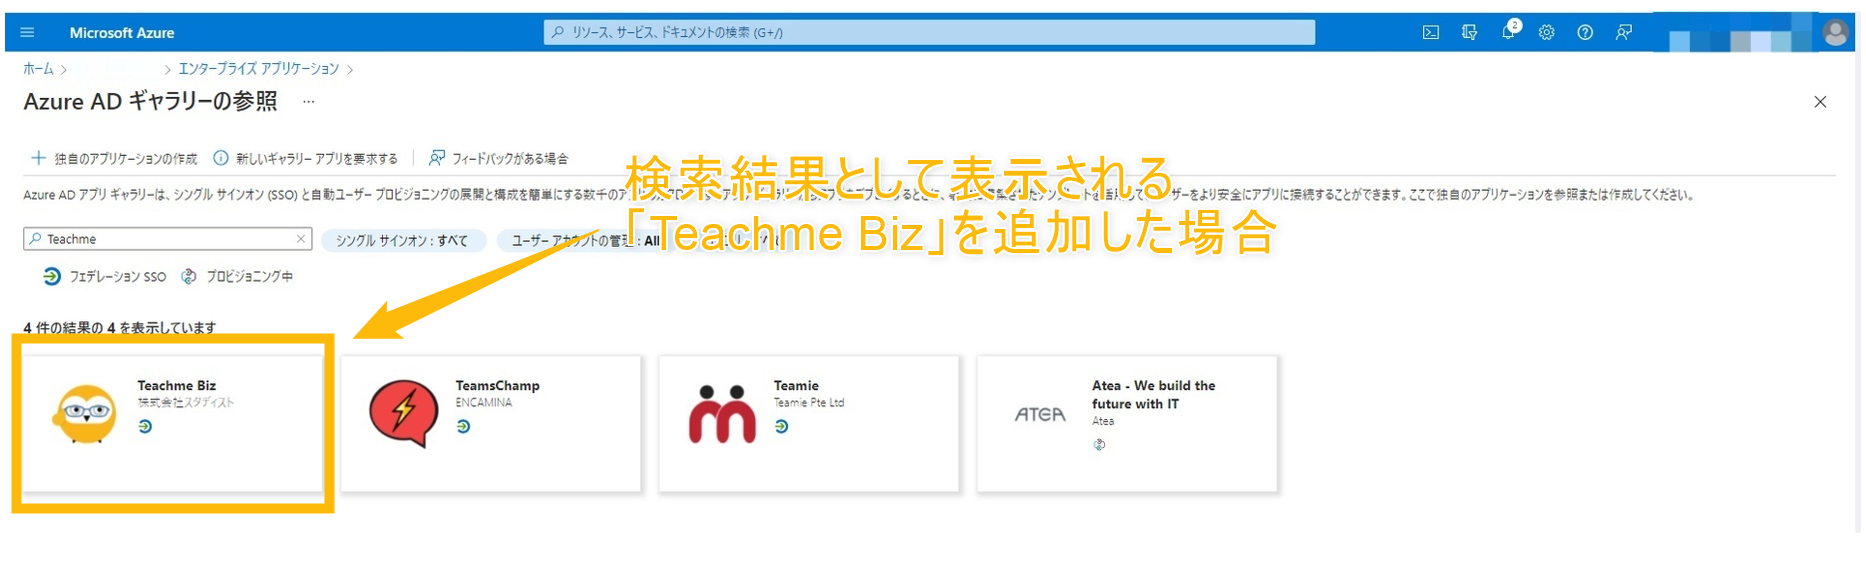This screenshot has width=1866, height=581.
Task: Open the portal settings gear
Action: point(1546,32)
